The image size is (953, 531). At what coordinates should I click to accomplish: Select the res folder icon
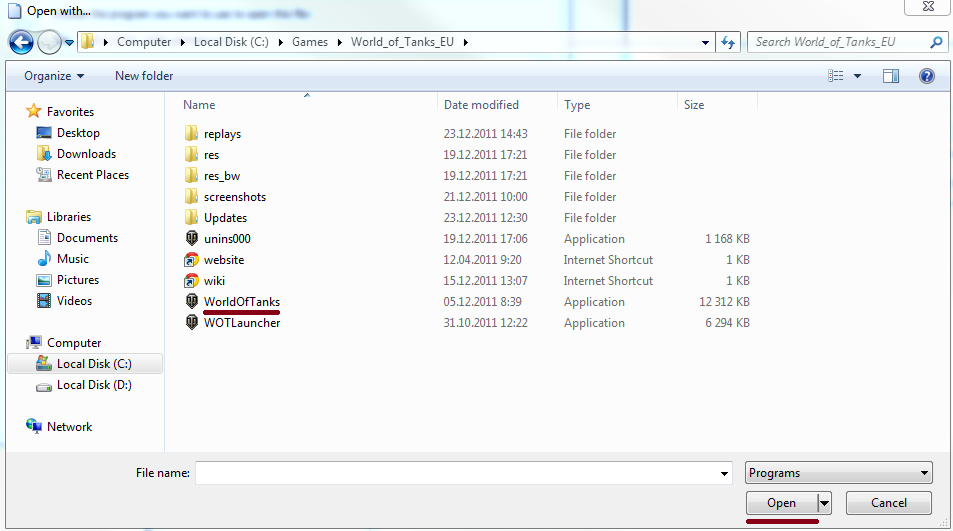coord(191,154)
